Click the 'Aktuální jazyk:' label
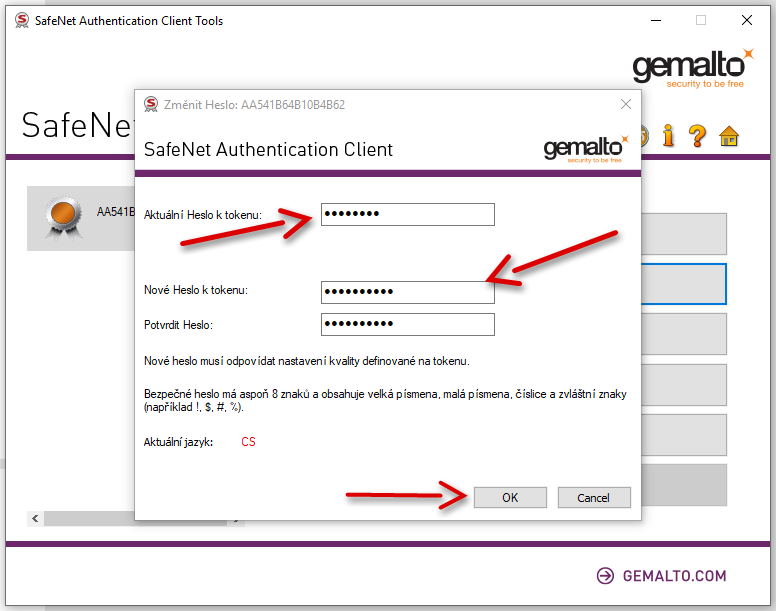 coord(178,442)
